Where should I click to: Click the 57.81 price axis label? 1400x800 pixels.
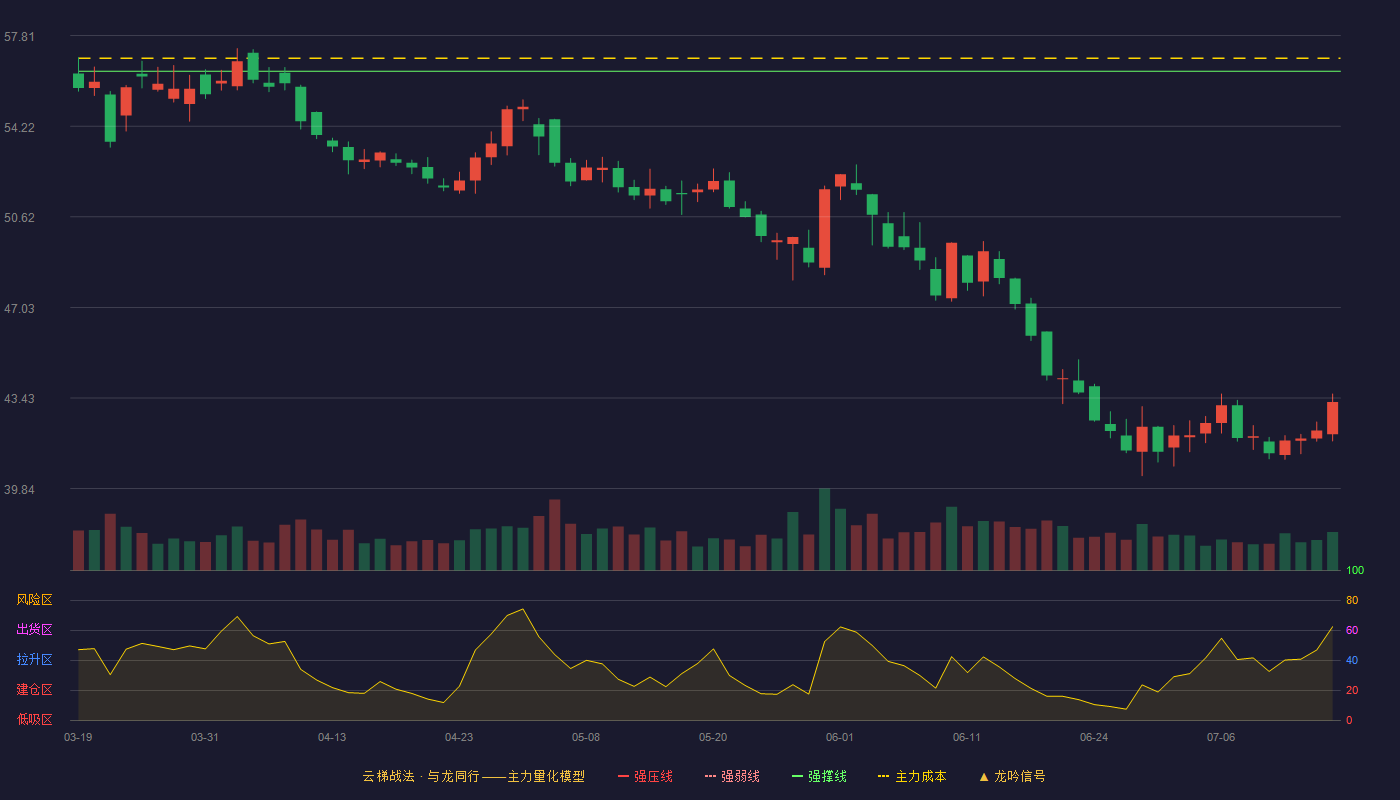click(19, 37)
